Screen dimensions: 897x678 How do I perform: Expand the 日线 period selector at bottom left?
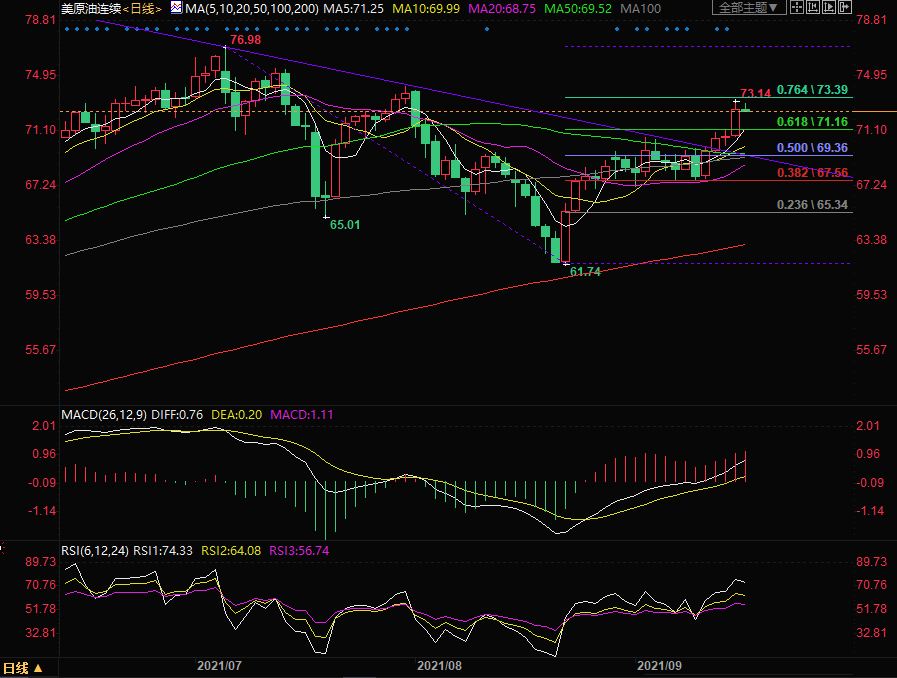tap(23, 667)
